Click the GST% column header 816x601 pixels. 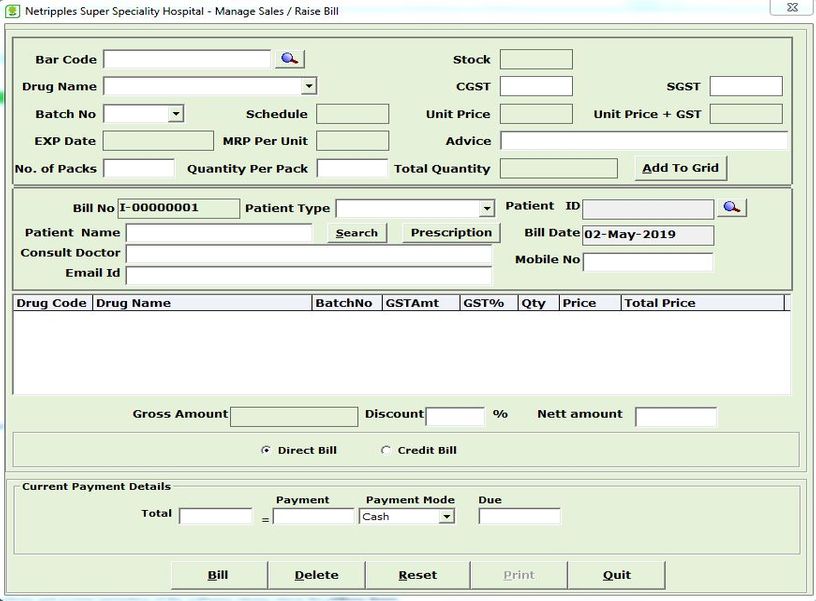point(489,303)
